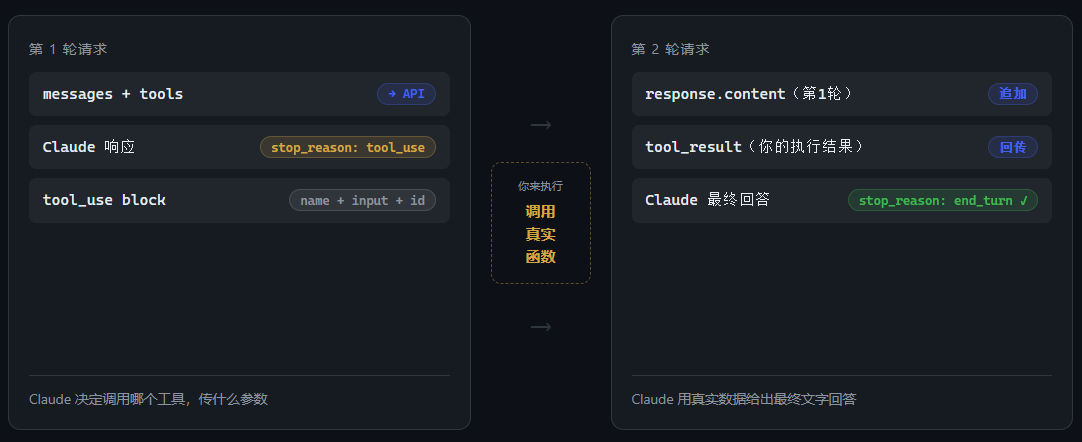
Task: Click the 'Claude 响应' row label
Action: (88, 147)
